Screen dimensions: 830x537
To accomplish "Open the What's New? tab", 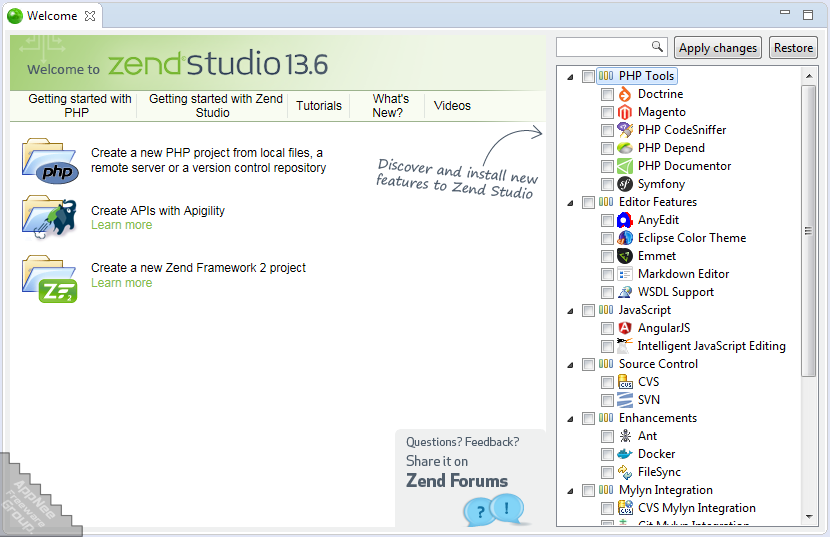I will [x=390, y=105].
